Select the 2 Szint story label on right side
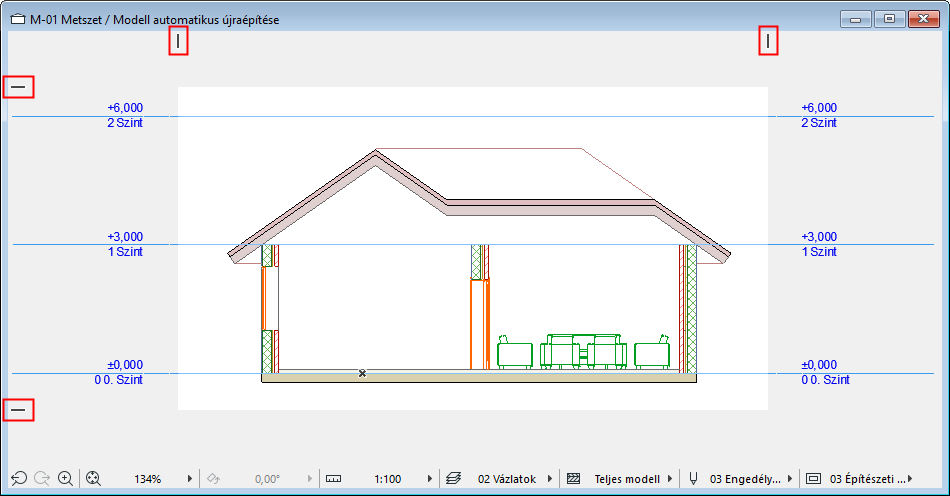Screen dimensions: 950x496 coord(819,123)
